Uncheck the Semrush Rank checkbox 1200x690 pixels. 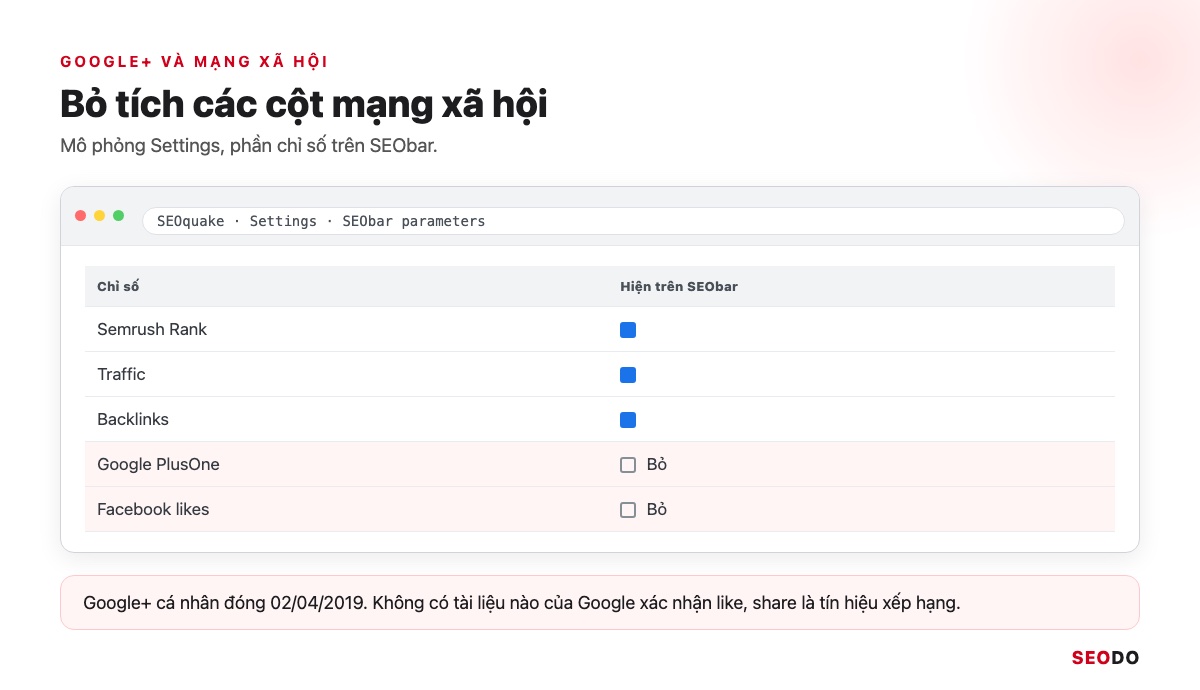click(628, 330)
